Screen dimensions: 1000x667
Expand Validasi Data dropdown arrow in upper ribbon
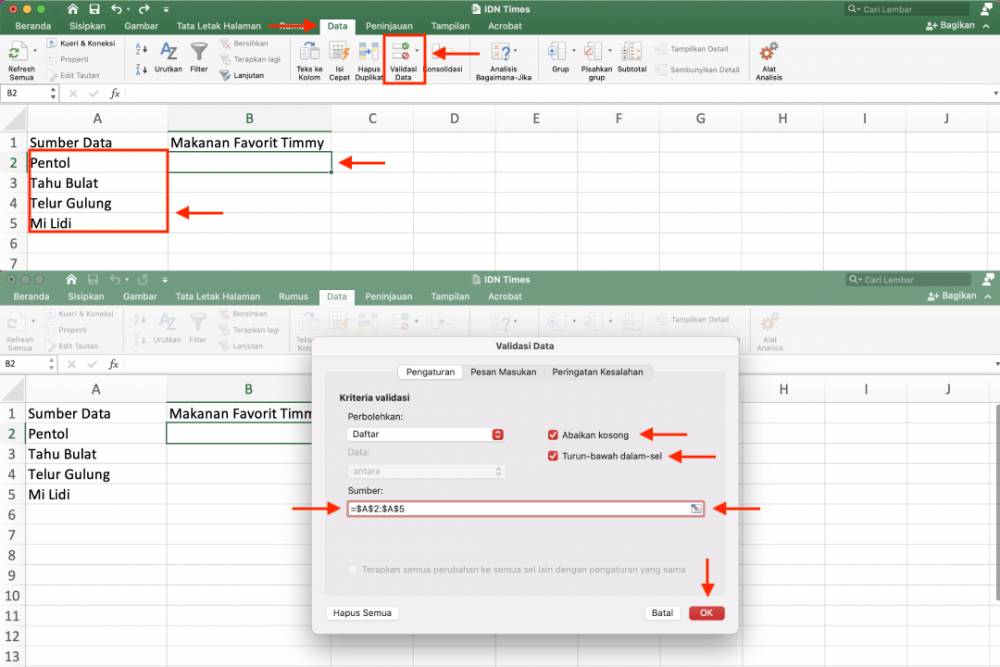pos(417,50)
